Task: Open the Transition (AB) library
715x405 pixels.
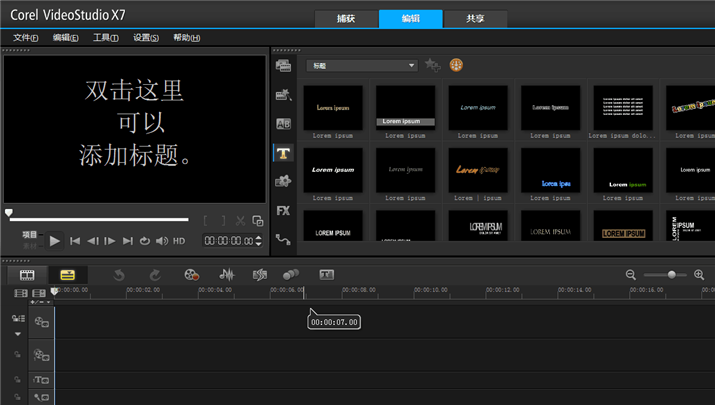Action: (x=283, y=124)
